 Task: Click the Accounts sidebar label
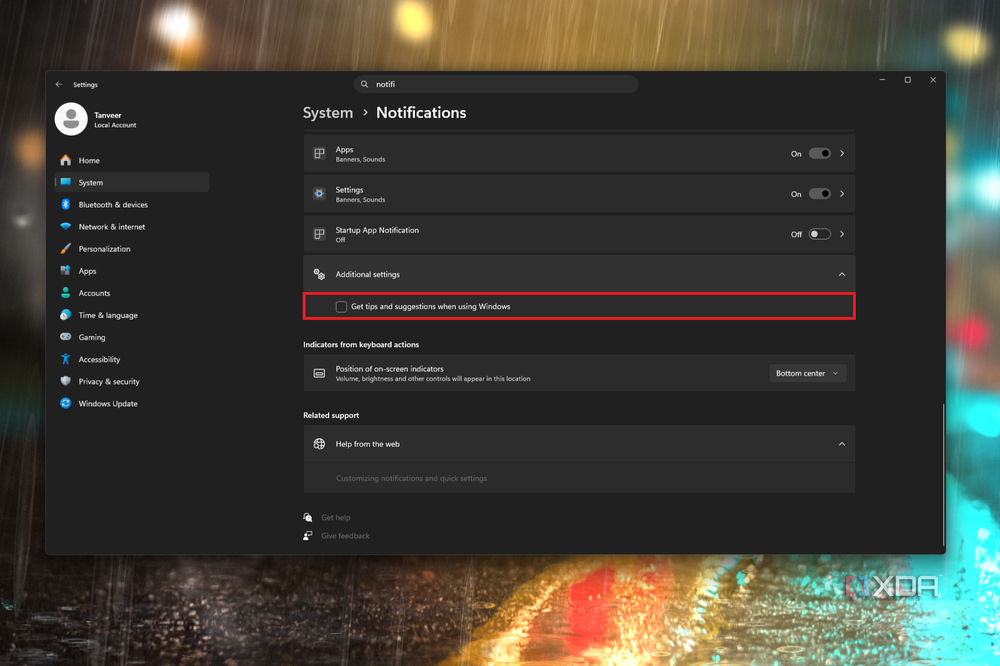tap(94, 293)
